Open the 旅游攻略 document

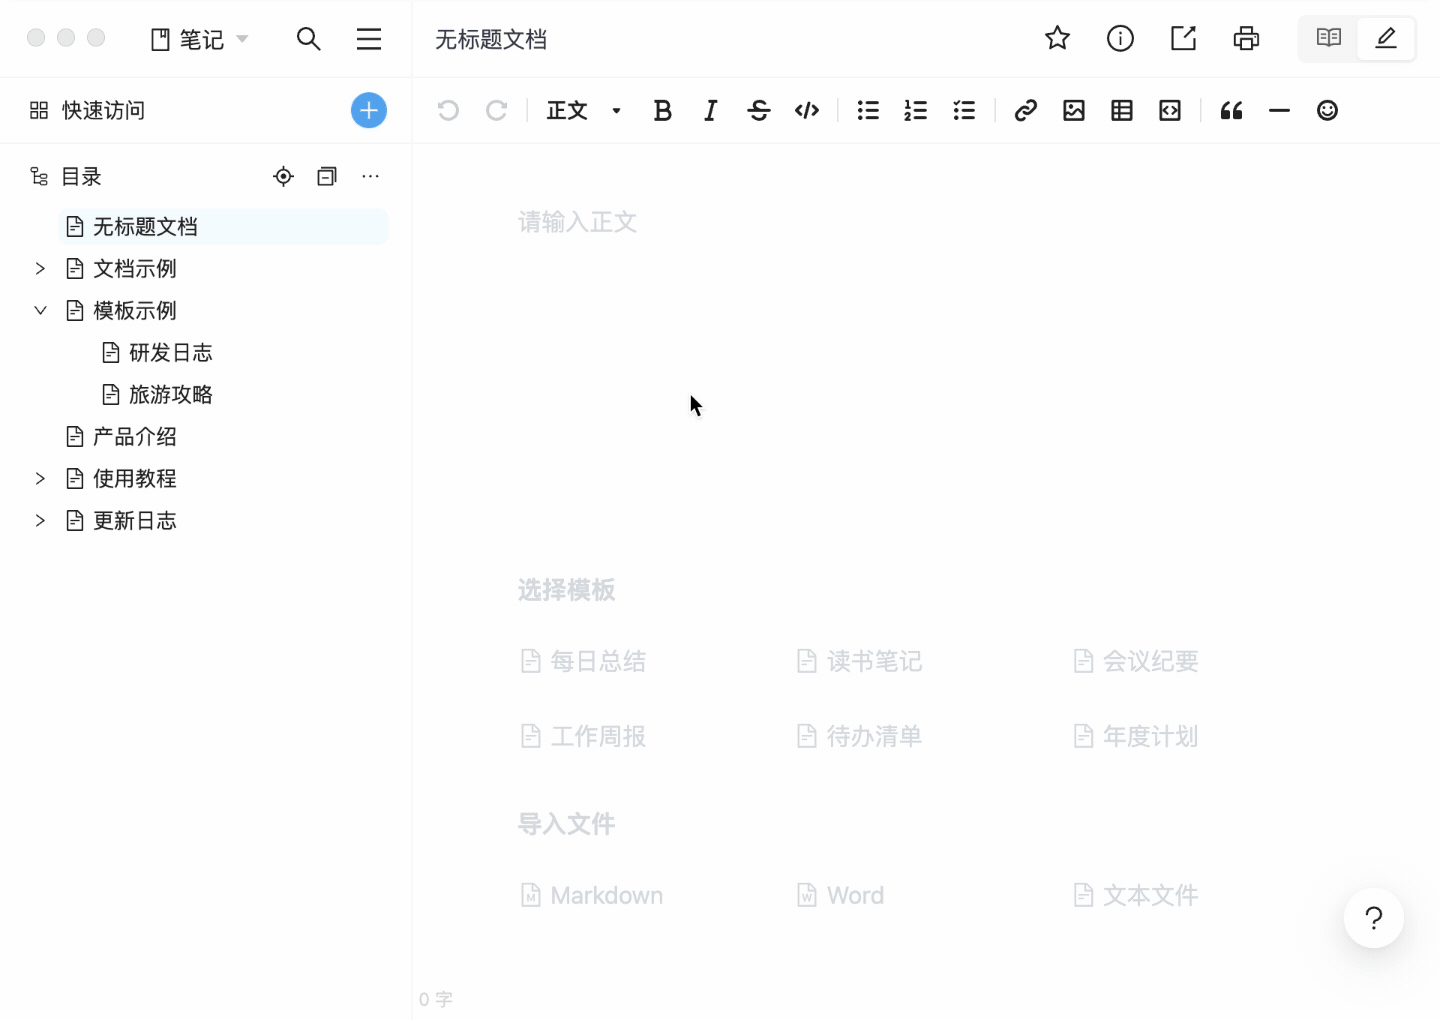point(170,394)
